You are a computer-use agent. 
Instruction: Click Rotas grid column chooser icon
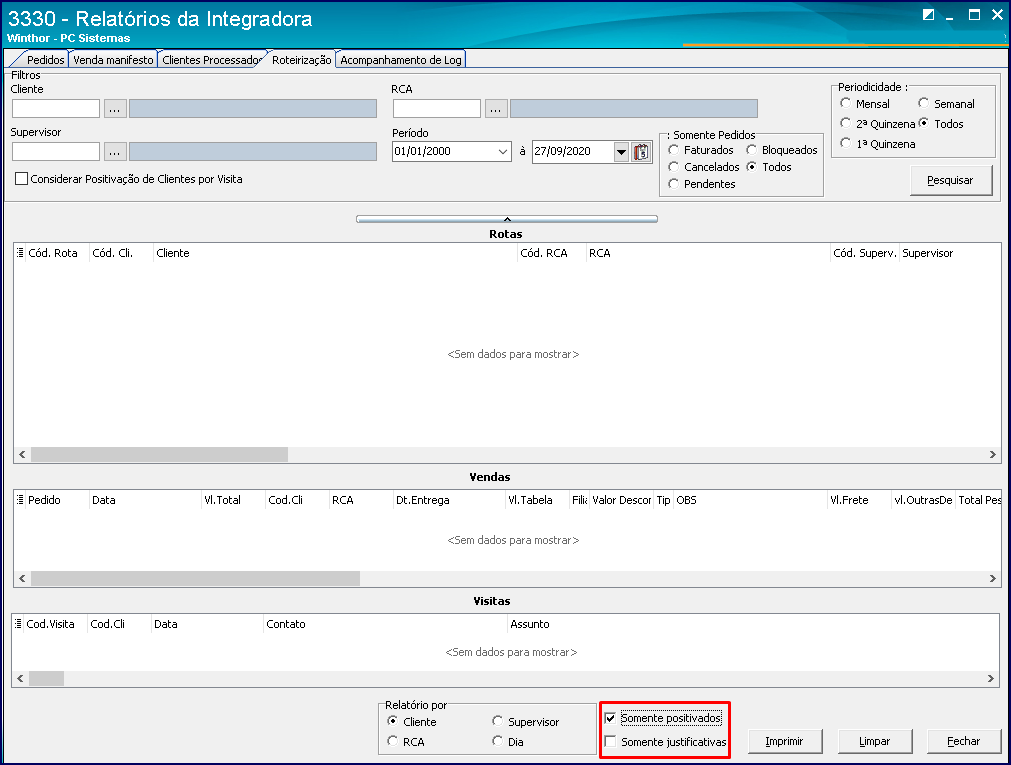click(x=20, y=253)
